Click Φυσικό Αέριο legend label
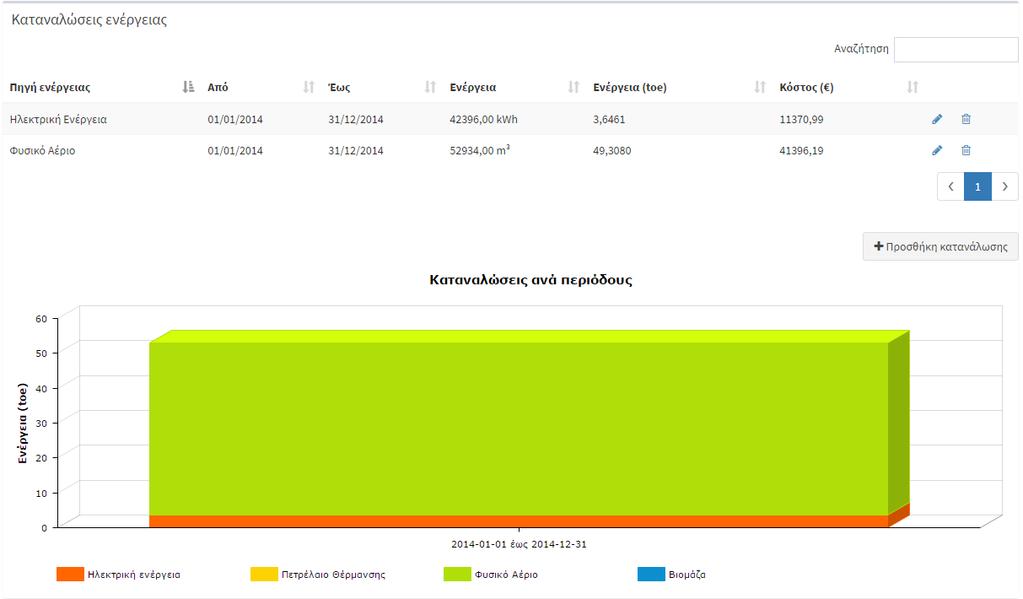The image size is (1023, 599). tap(506, 575)
